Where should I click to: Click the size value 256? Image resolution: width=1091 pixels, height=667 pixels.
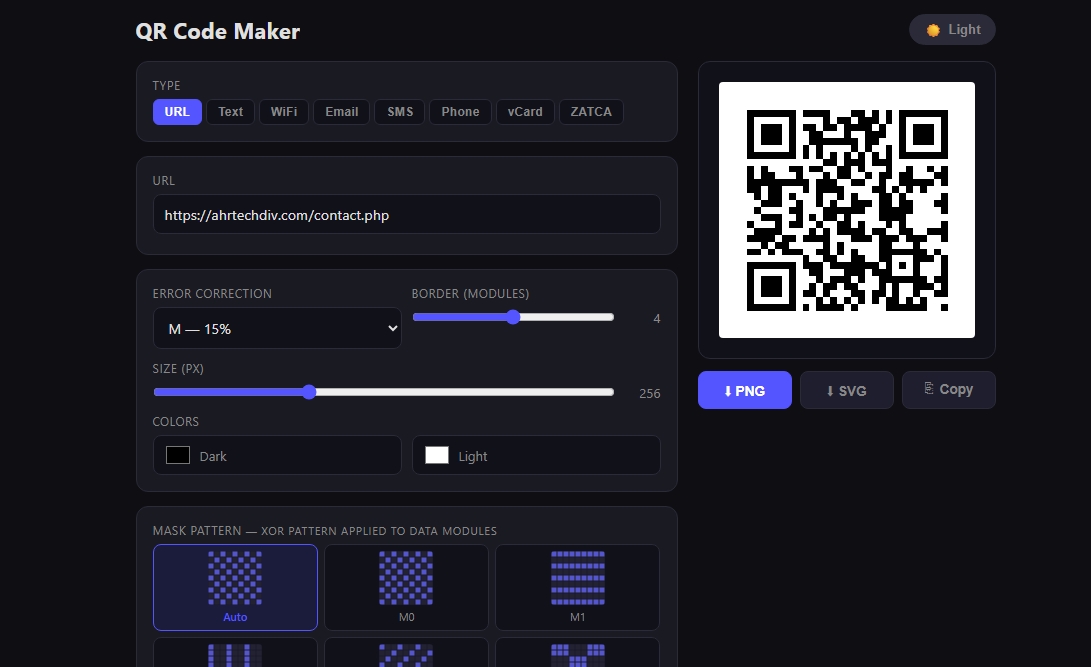pyautogui.click(x=650, y=394)
